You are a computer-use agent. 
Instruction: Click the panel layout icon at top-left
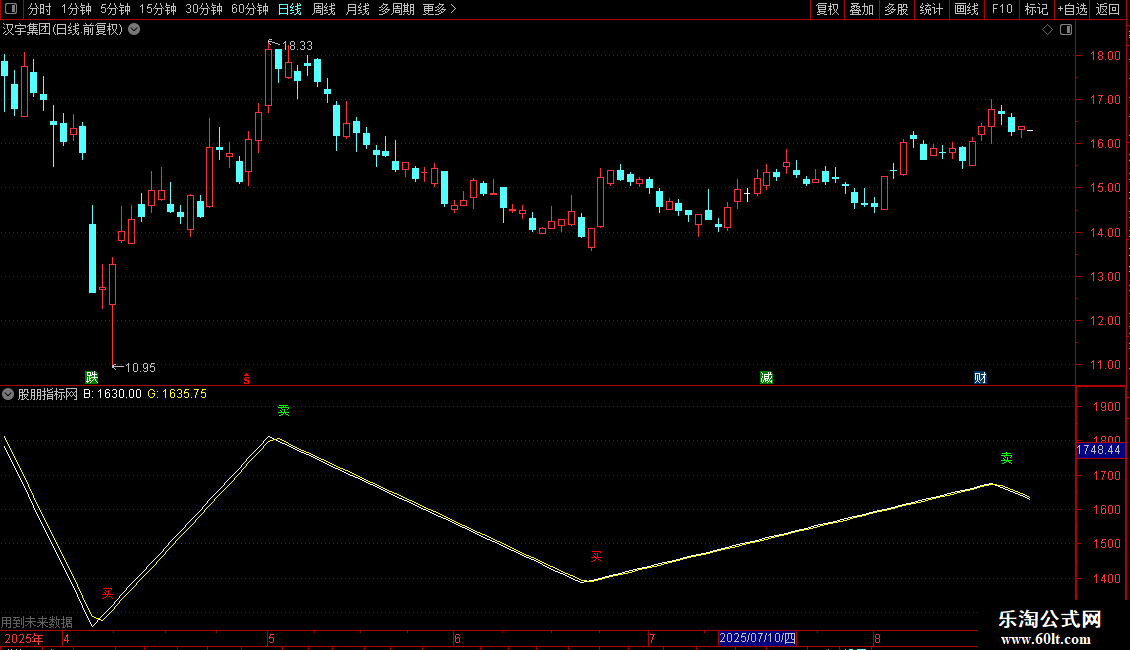pos(11,9)
